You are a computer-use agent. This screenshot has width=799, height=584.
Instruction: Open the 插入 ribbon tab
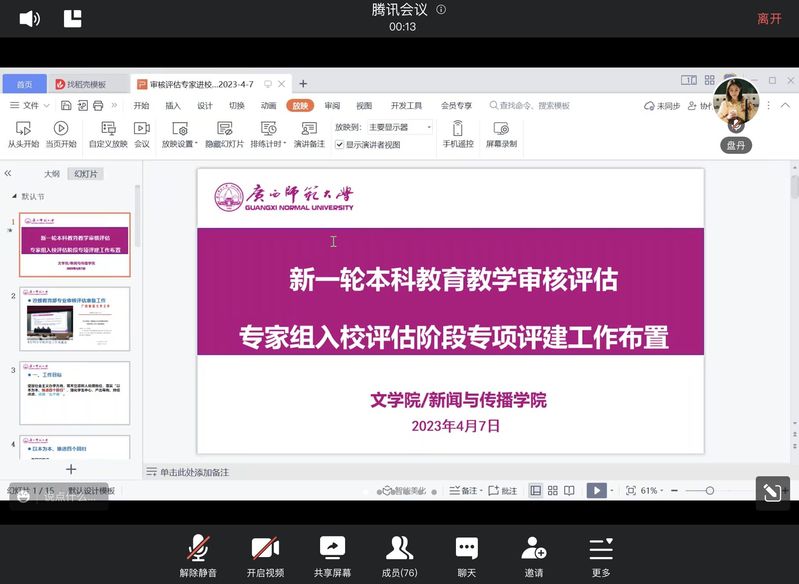173,105
